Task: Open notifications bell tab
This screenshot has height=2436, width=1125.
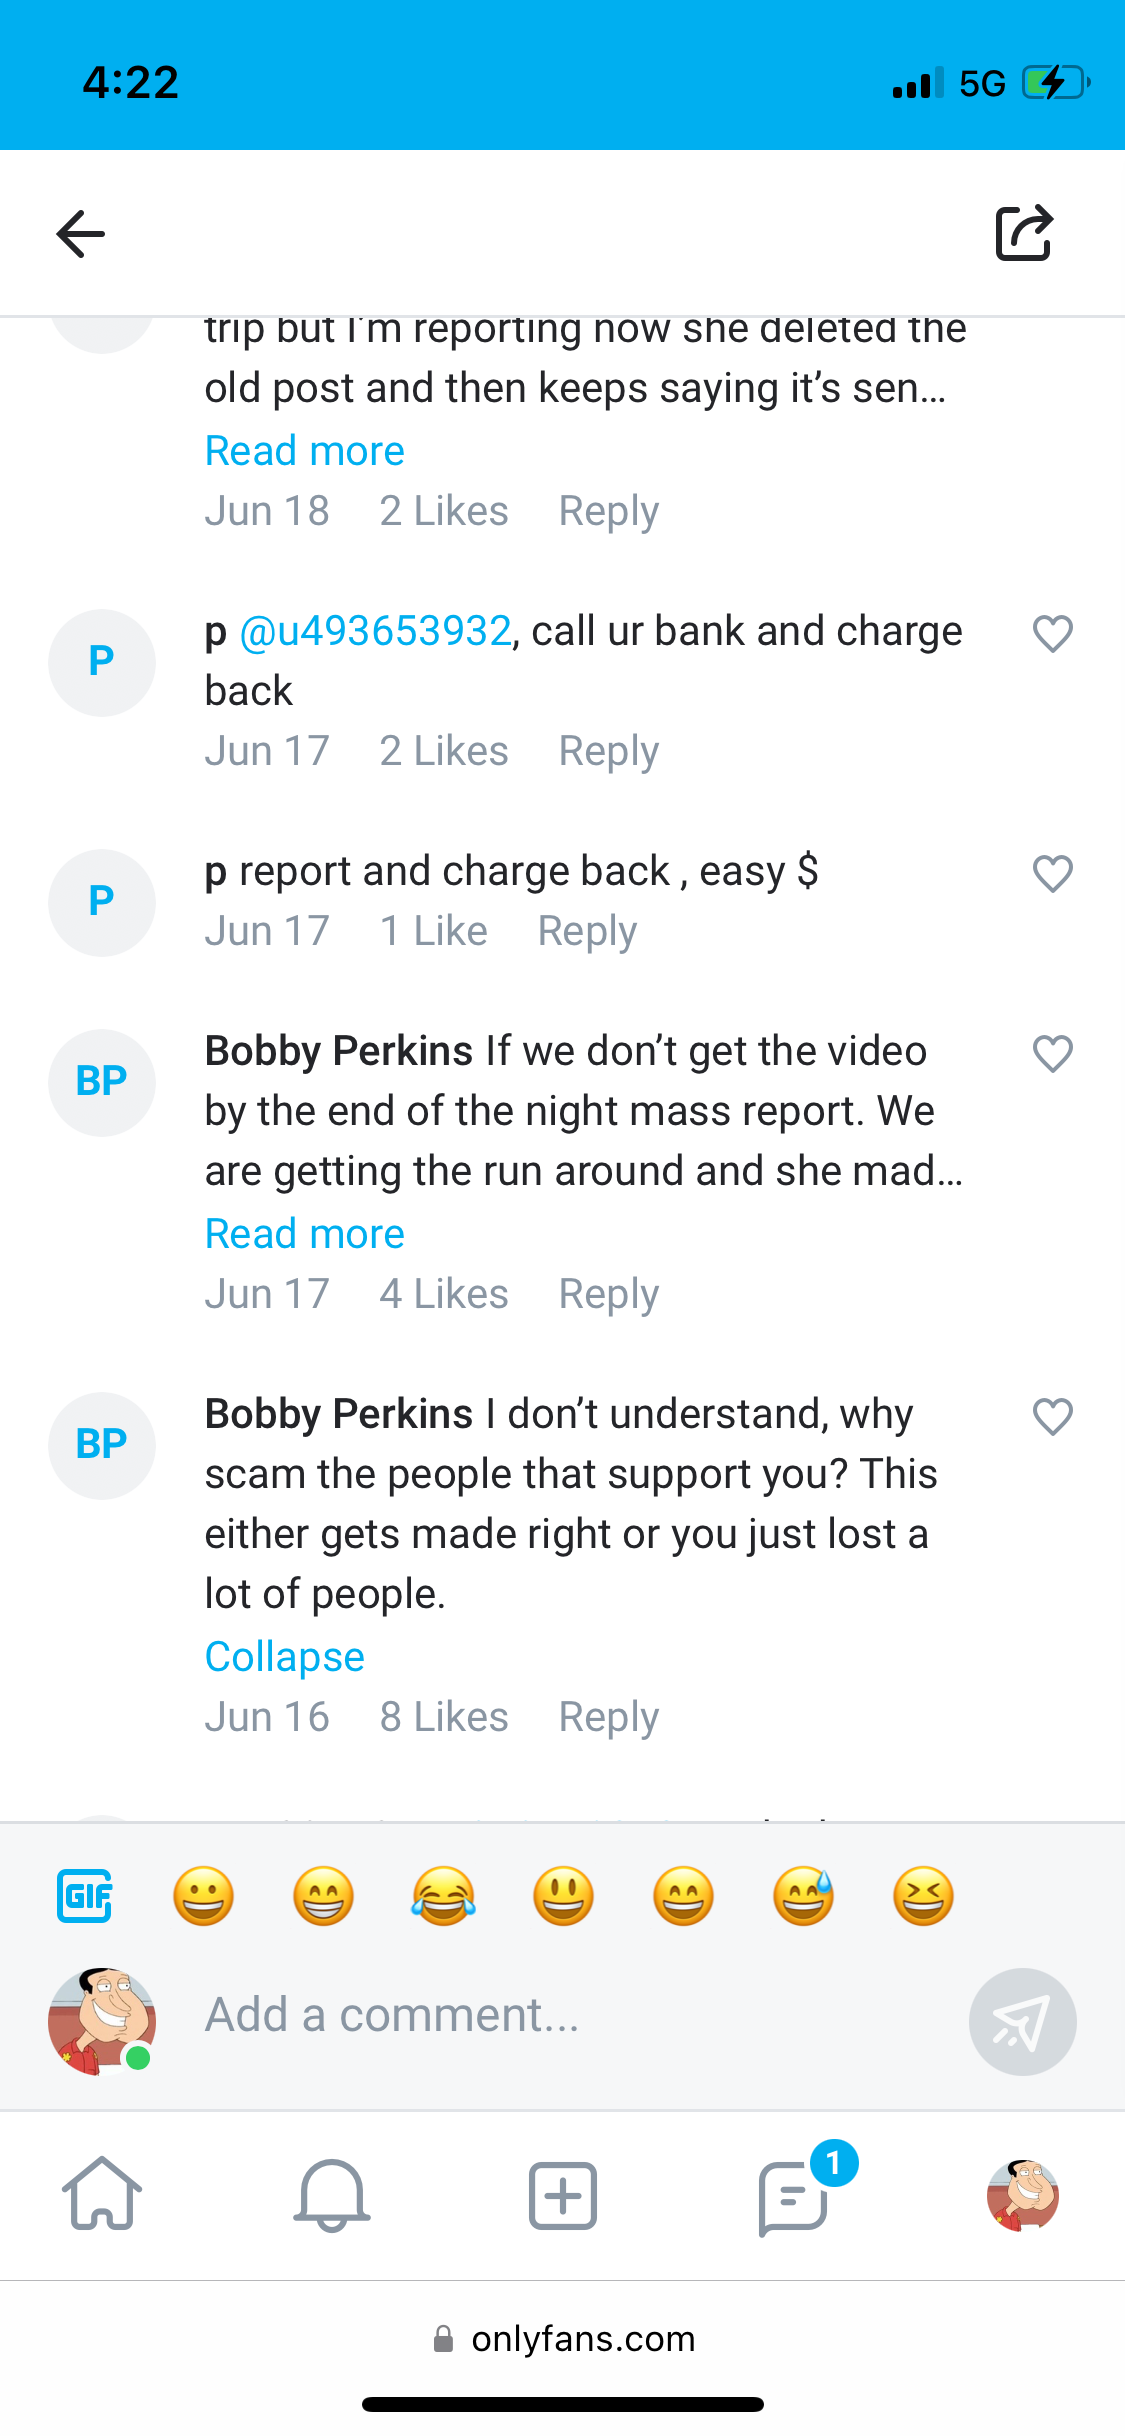Action: coord(332,2194)
